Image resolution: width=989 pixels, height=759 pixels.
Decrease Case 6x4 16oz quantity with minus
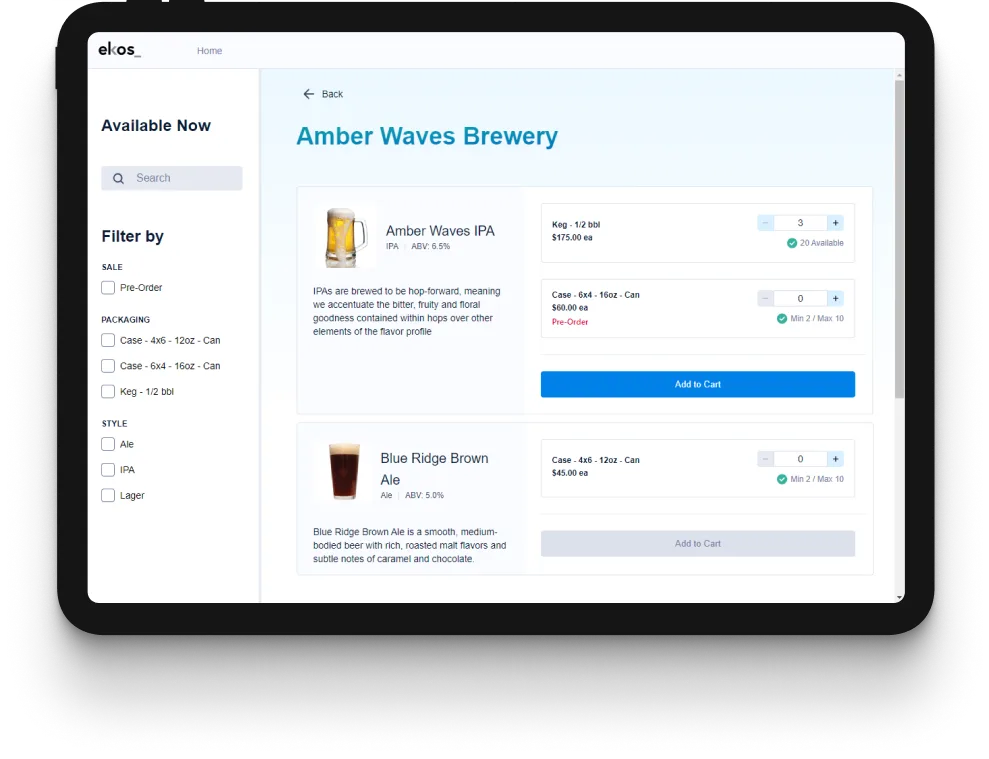point(766,298)
